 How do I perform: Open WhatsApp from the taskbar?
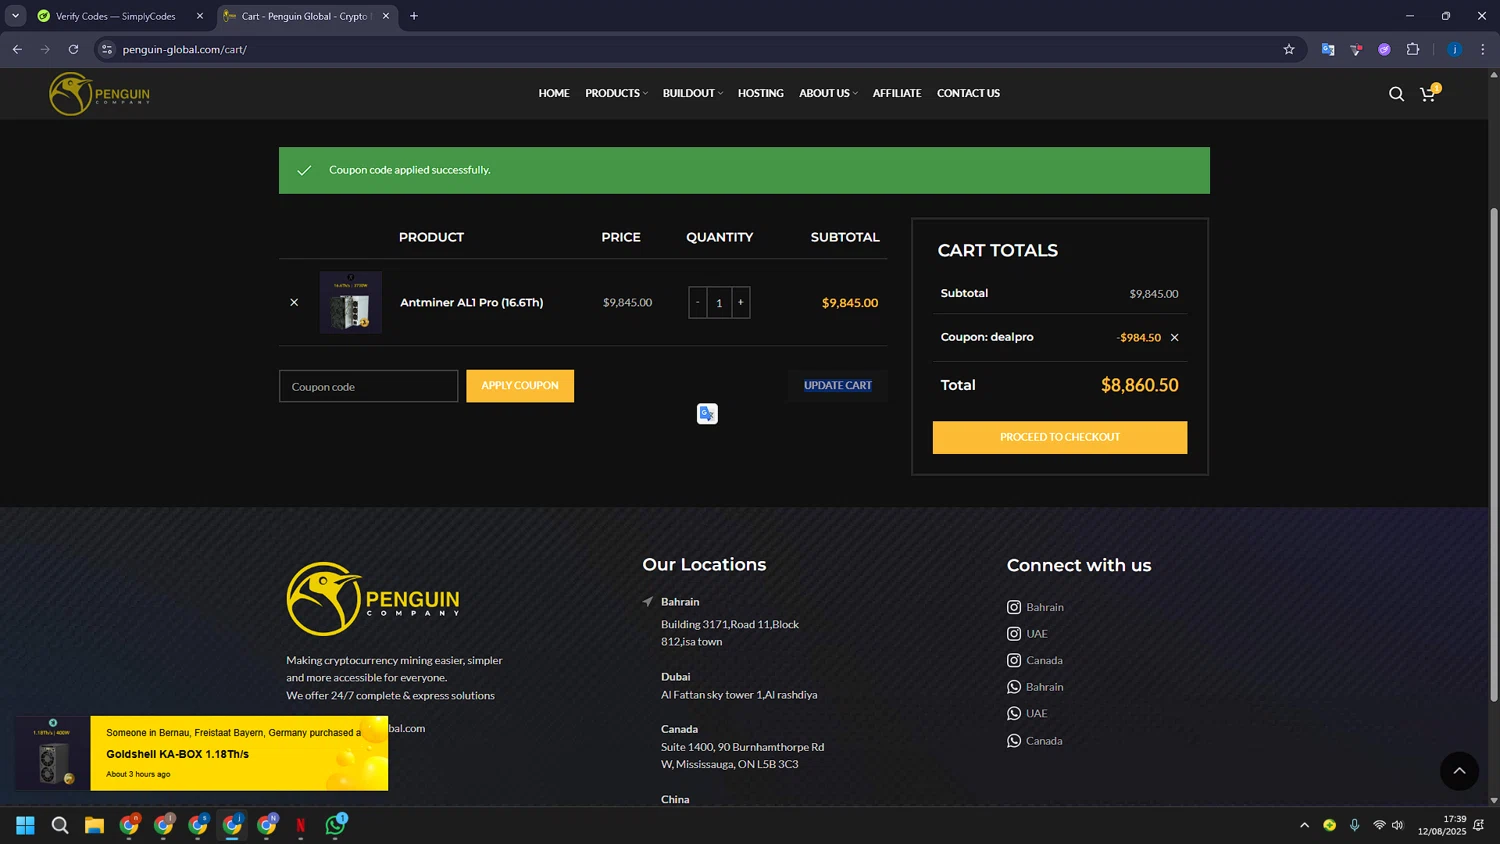click(x=335, y=825)
